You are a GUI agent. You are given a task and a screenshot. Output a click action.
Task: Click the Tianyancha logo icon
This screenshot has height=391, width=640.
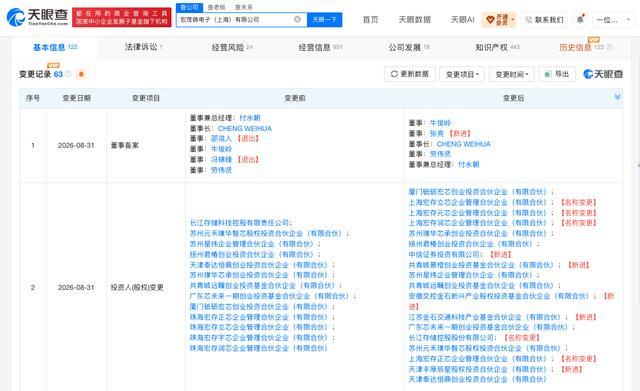16,17
